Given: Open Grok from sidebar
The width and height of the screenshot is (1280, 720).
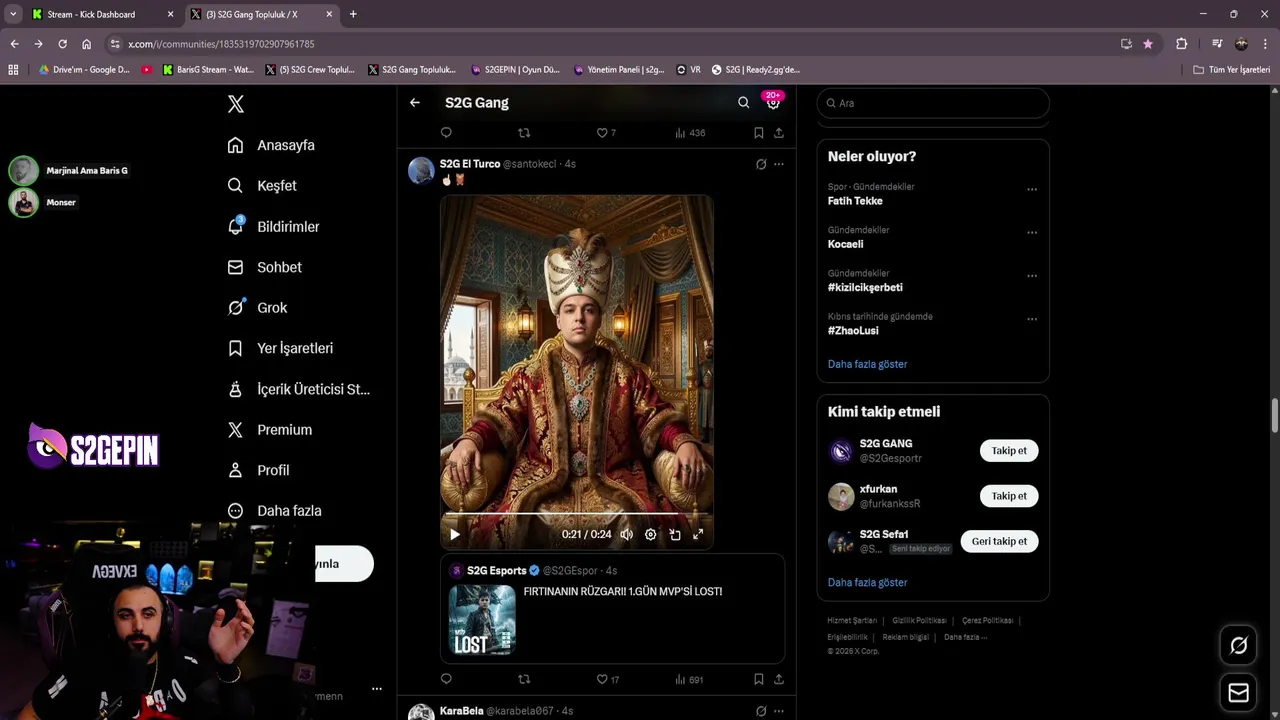Looking at the screenshot, I should click(x=257, y=308).
